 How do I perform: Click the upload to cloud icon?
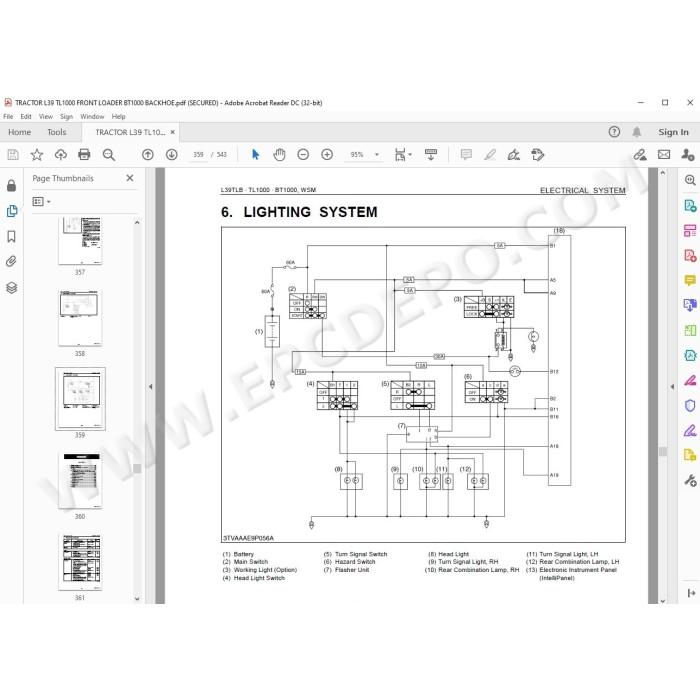coord(61,155)
